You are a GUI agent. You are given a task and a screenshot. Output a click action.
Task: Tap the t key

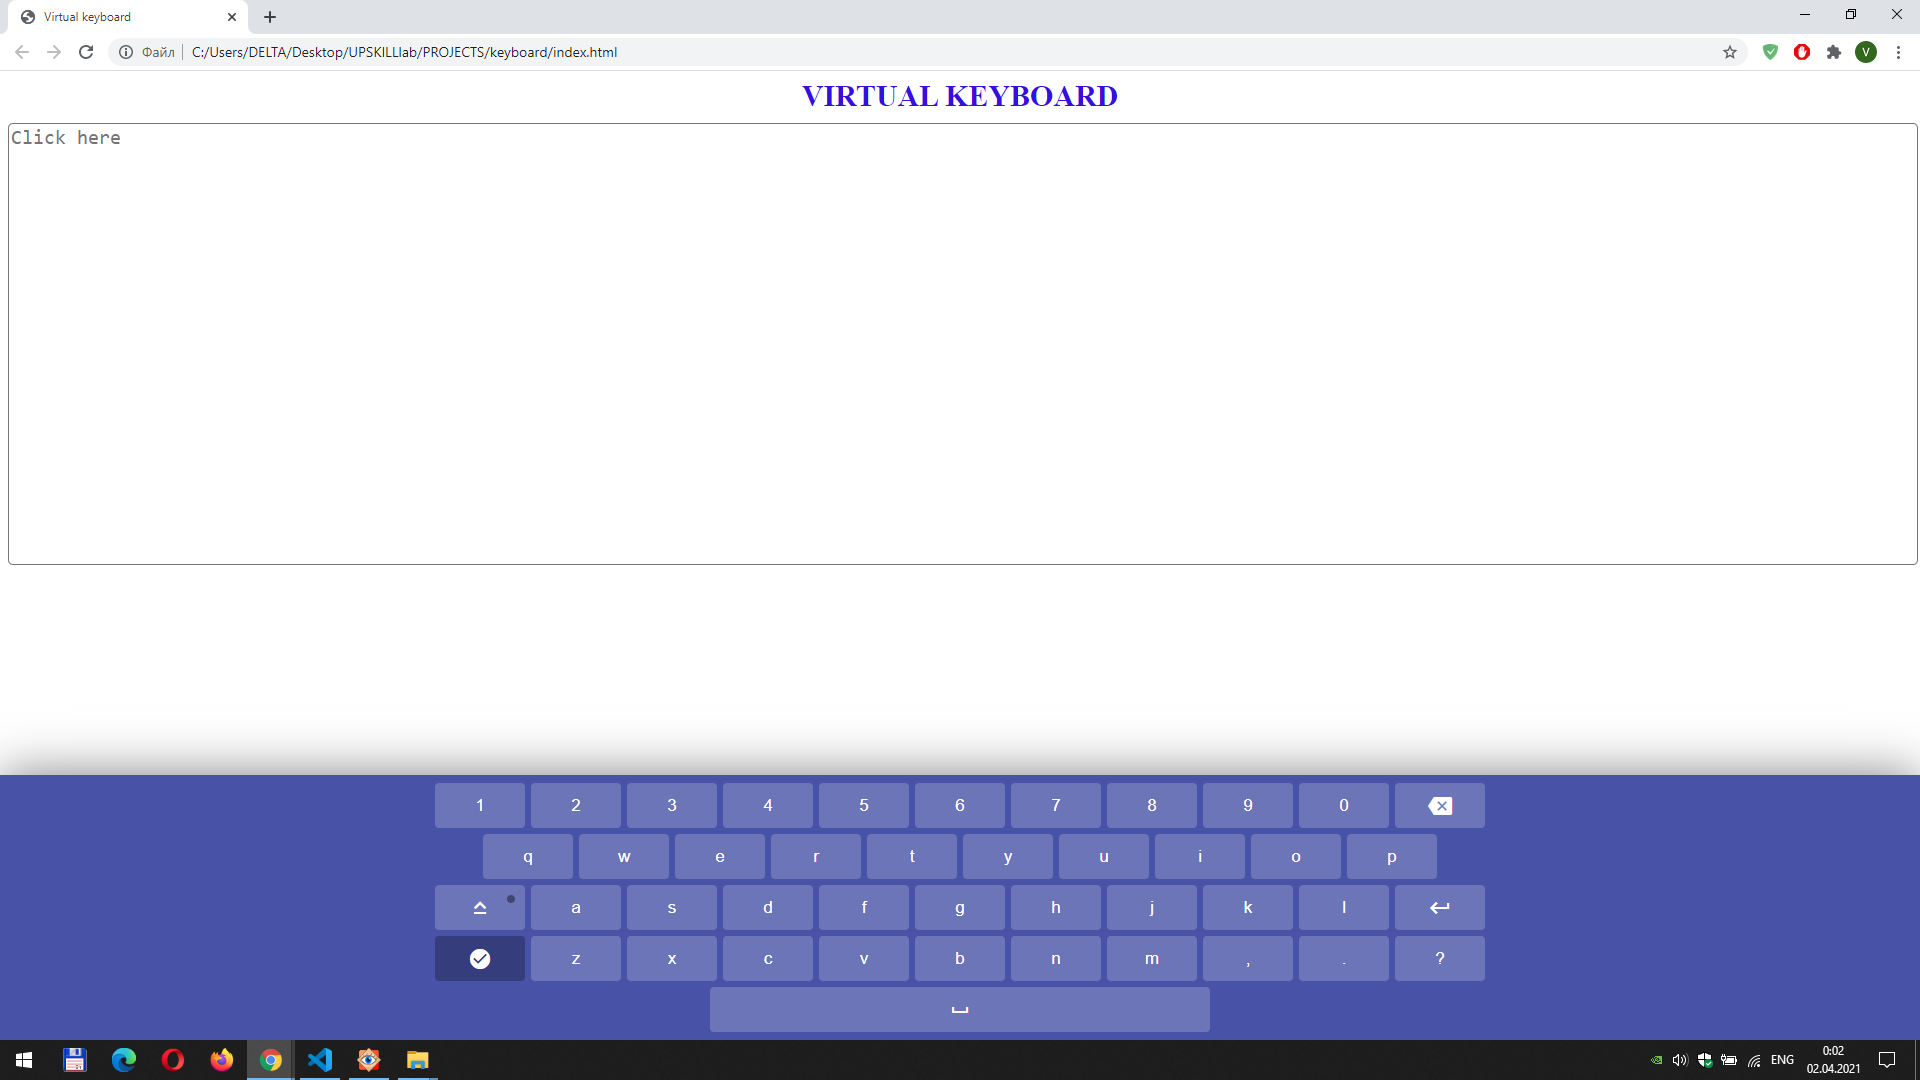coord(912,856)
